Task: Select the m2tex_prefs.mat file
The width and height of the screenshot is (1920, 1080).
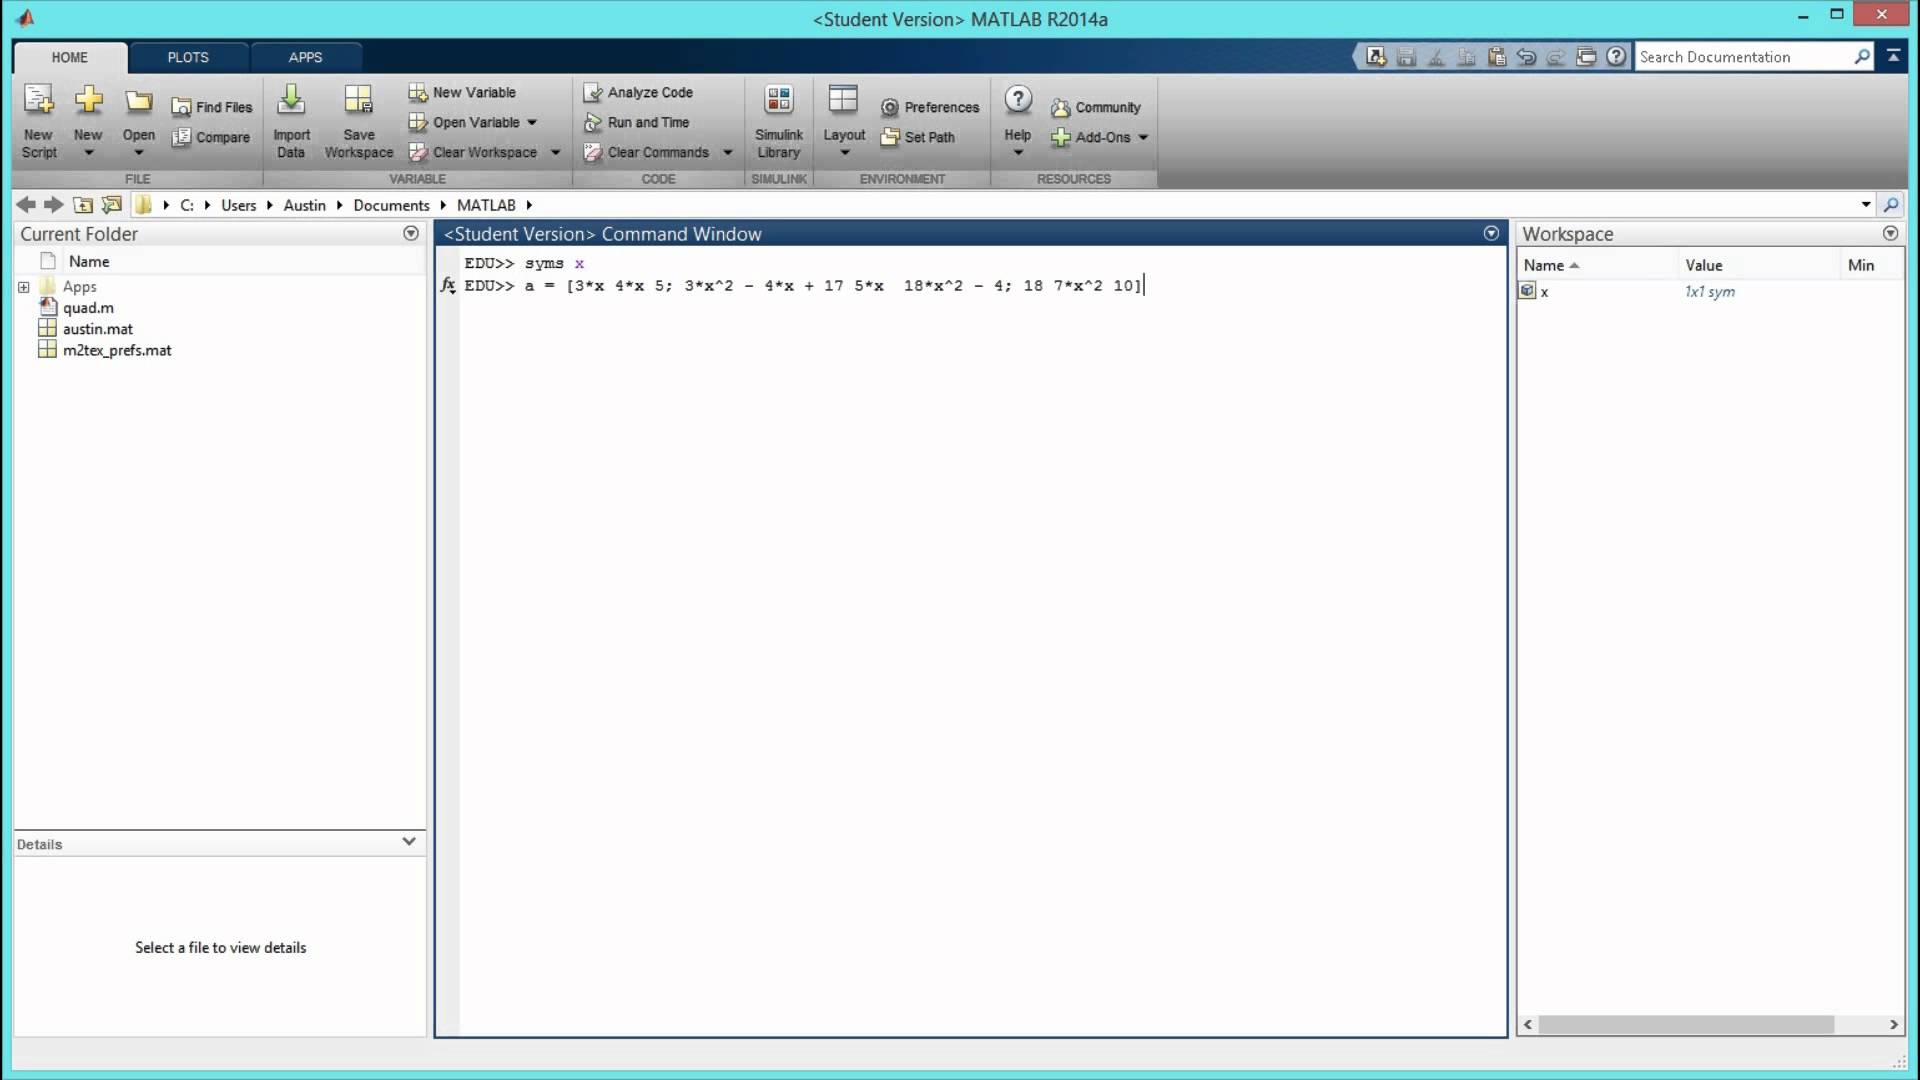Action: [x=116, y=350]
